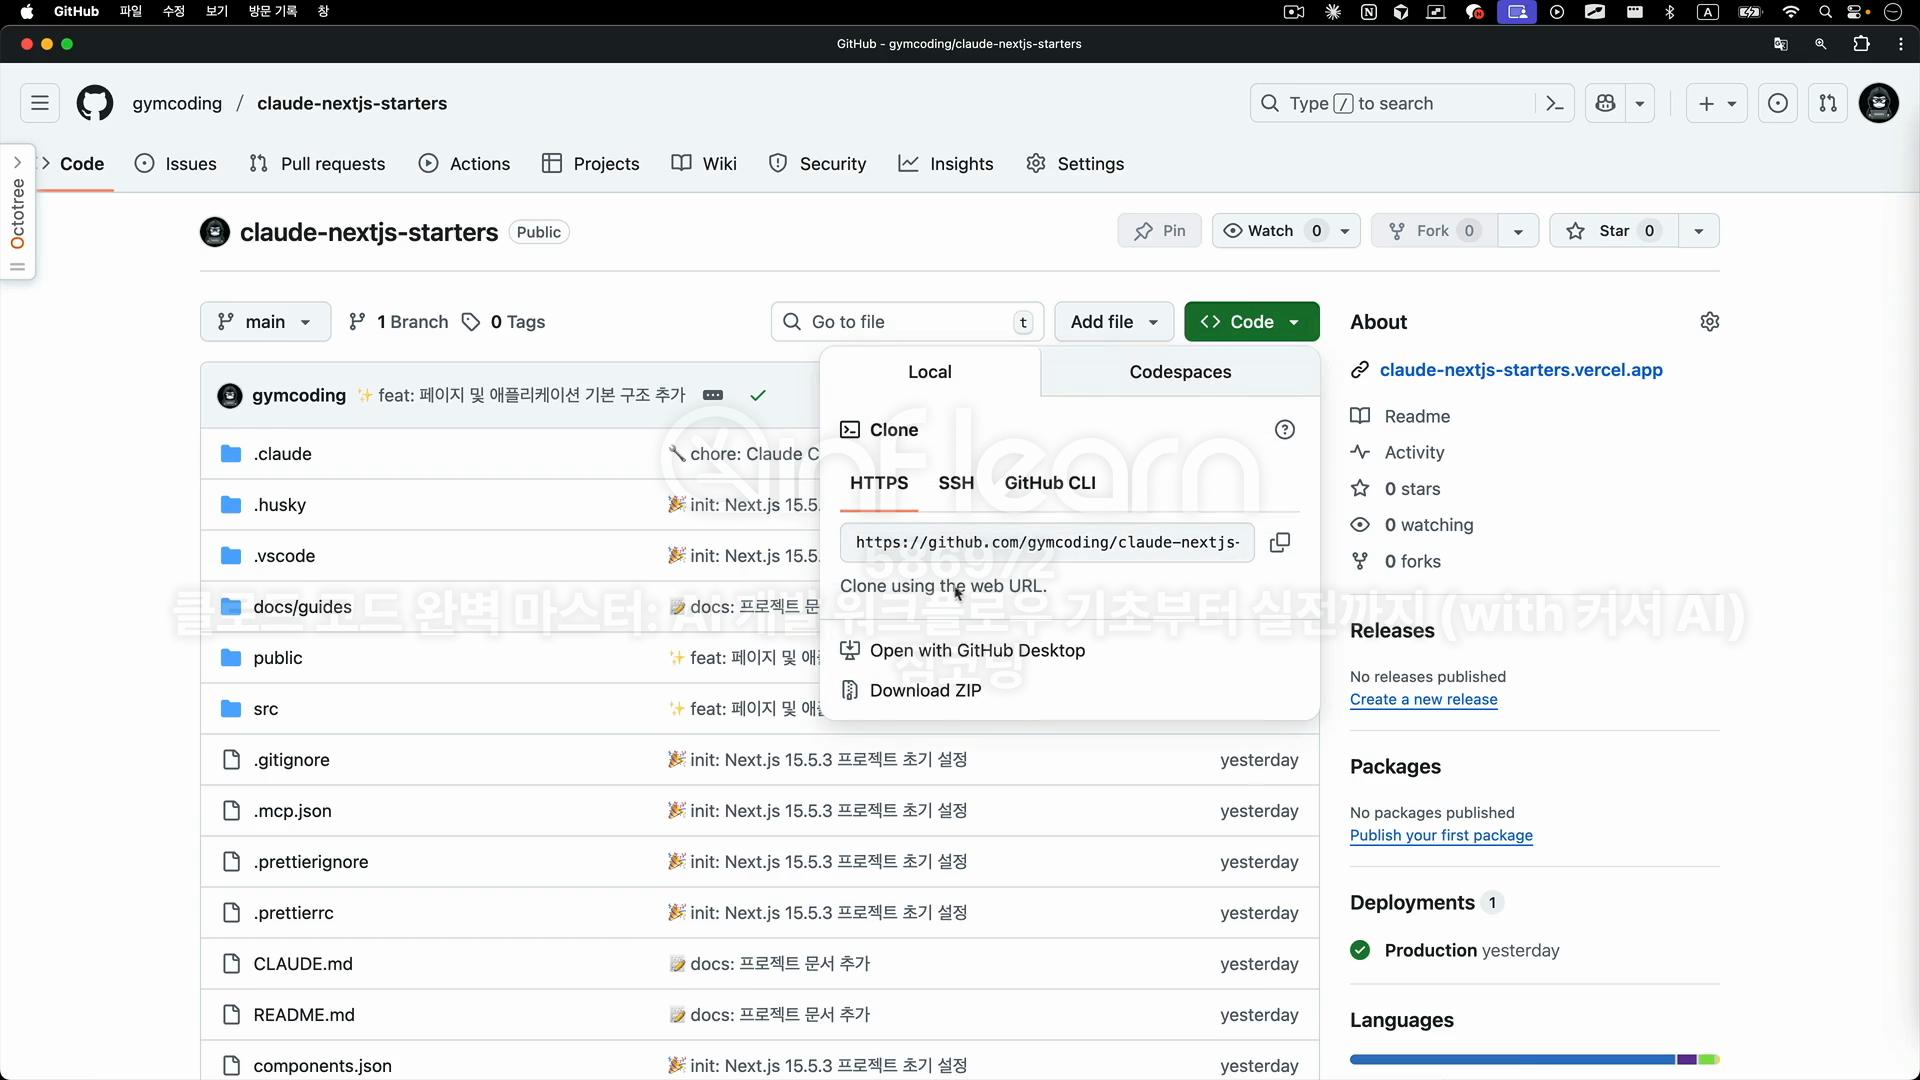Select the SSH clone tab
Screen dimensions: 1920x1080
click(x=955, y=483)
